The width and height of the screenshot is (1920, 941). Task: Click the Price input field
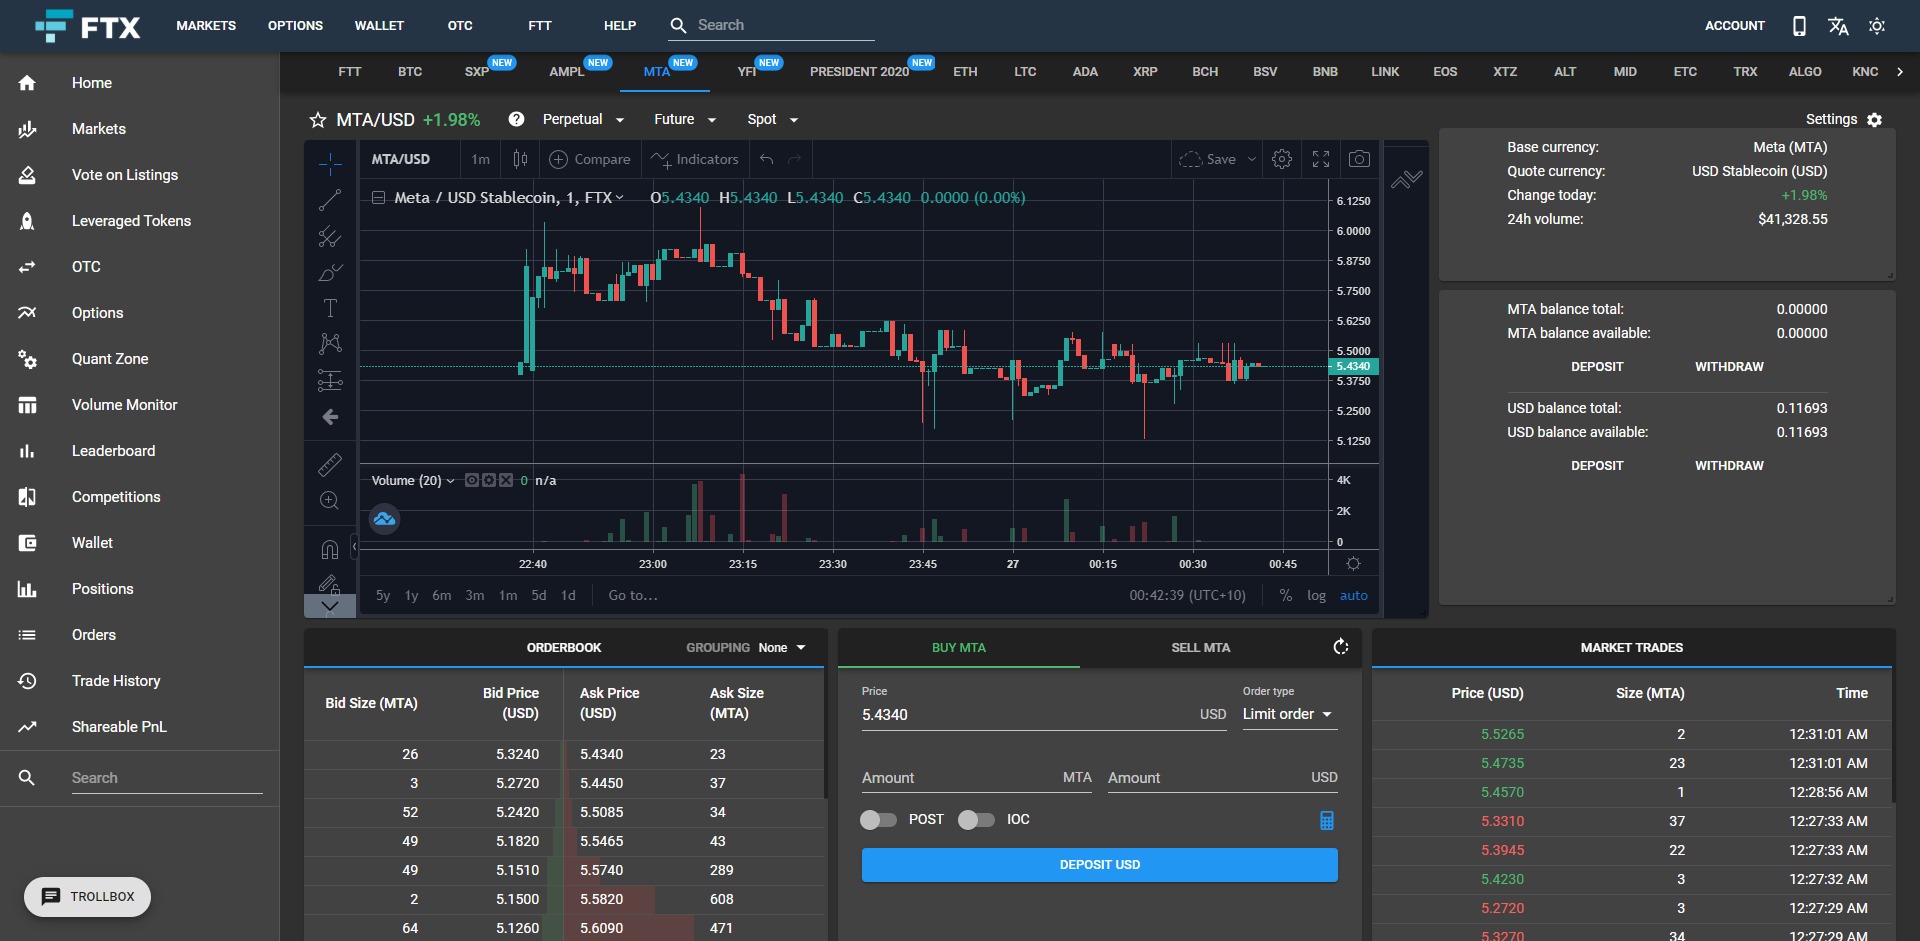click(1044, 714)
